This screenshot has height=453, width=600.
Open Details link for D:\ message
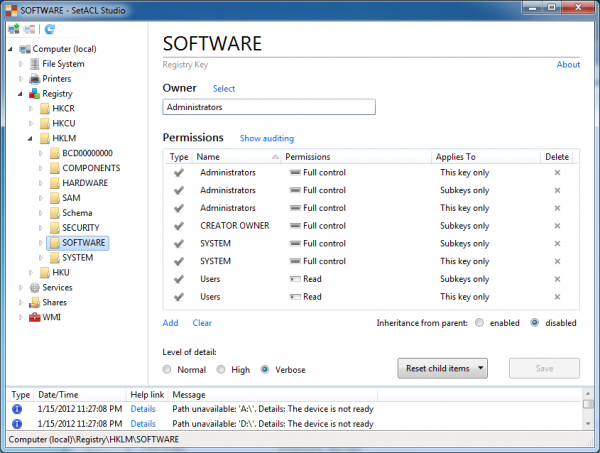pos(143,424)
